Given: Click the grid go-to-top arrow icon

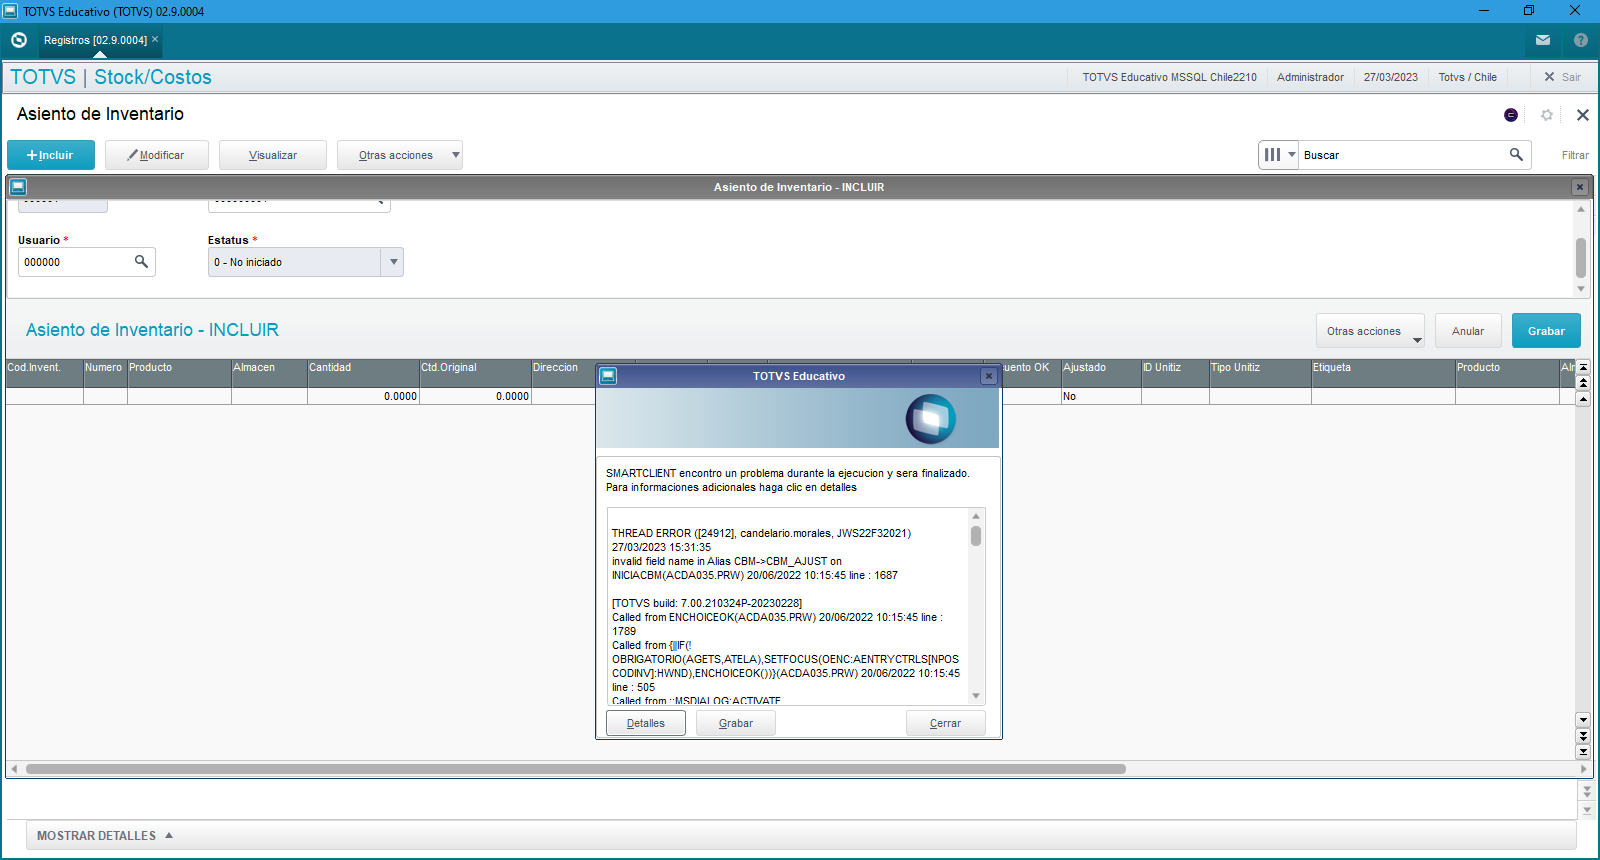Looking at the screenshot, I should coord(1583,367).
